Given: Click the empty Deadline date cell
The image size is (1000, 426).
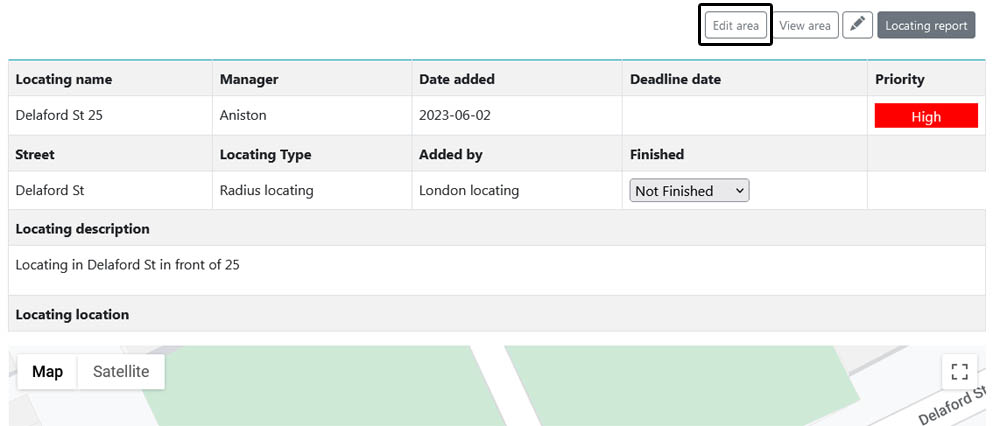Looking at the screenshot, I should tap(744, 115).
